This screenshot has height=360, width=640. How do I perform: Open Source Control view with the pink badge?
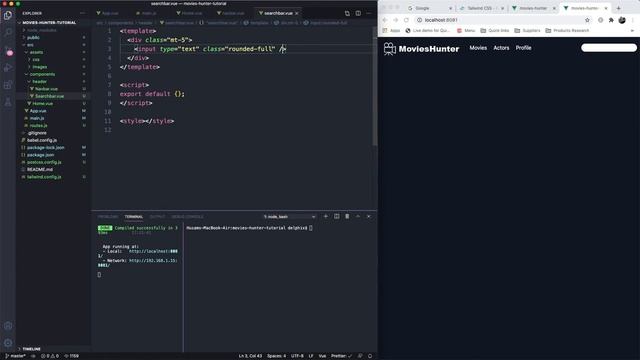[8, 51]
